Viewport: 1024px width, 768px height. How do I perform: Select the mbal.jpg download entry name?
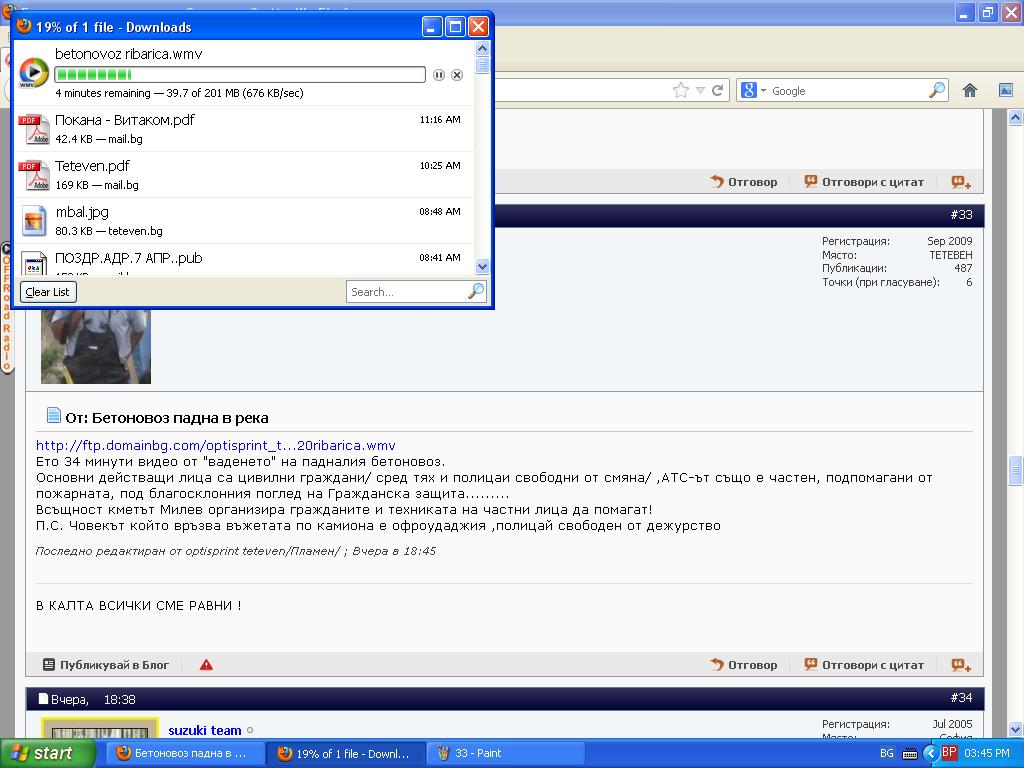click(82, 212)
